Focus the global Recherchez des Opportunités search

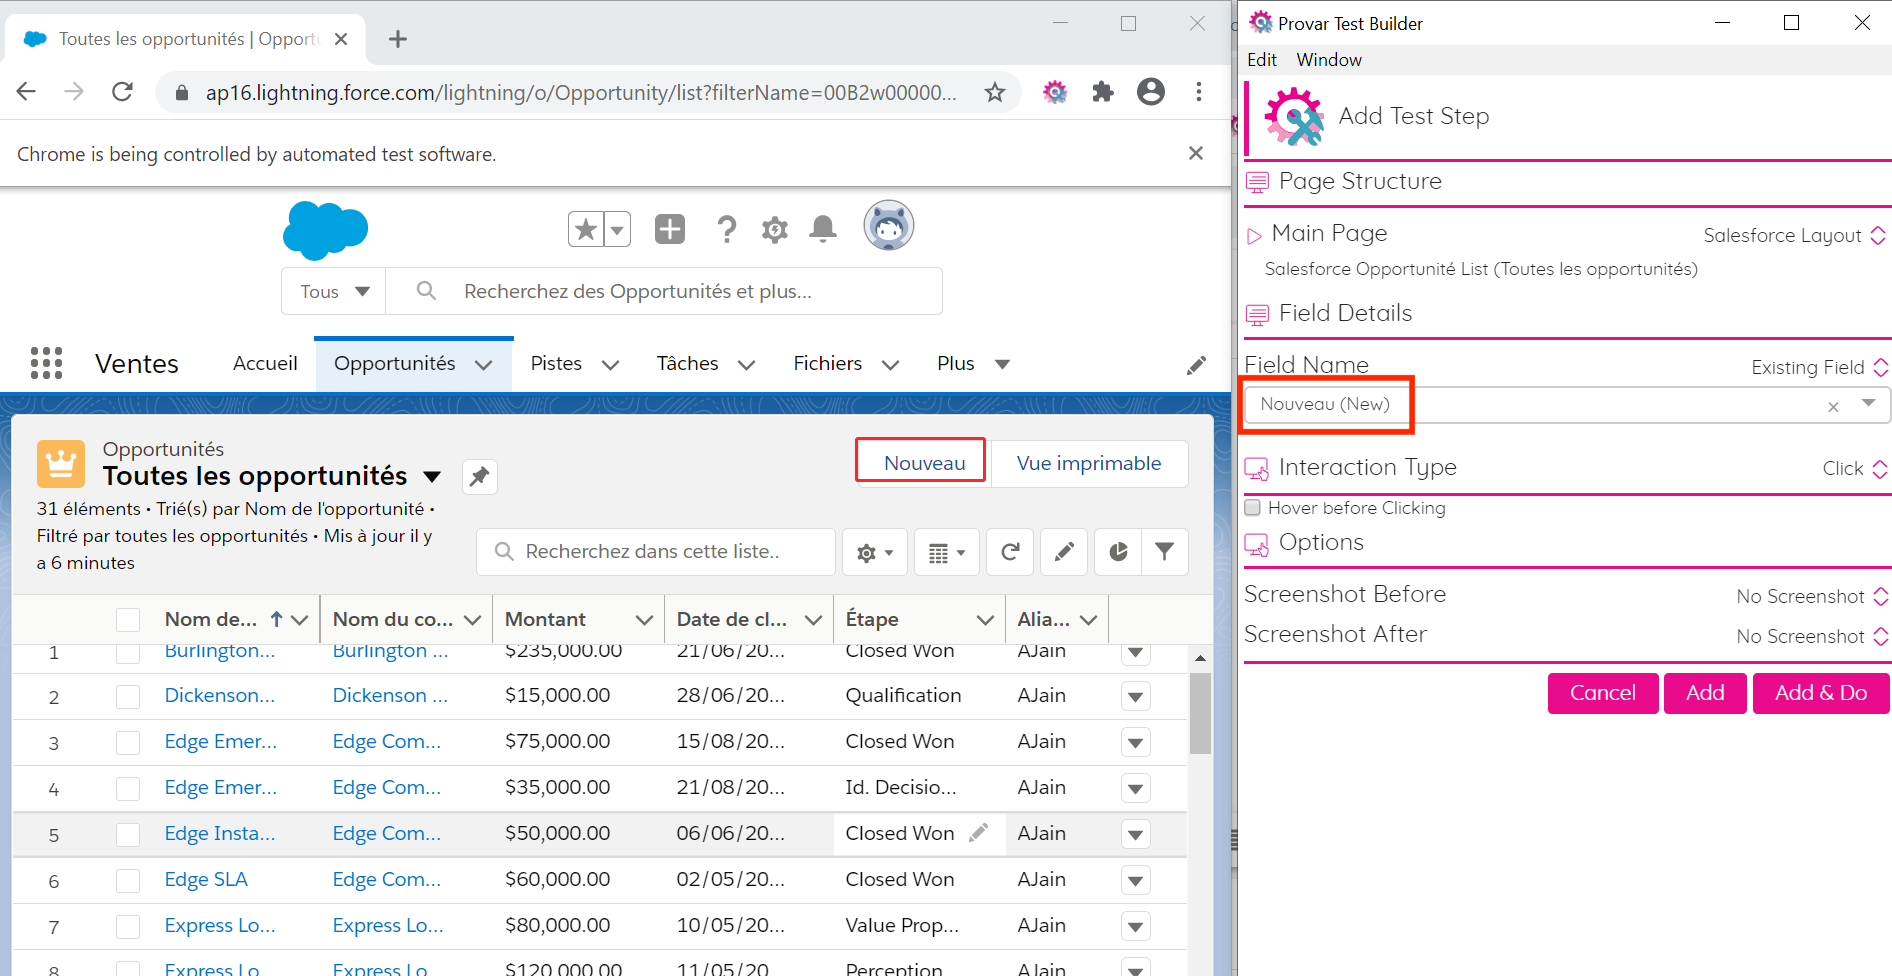pyautogui.click(x=664, y=291)
